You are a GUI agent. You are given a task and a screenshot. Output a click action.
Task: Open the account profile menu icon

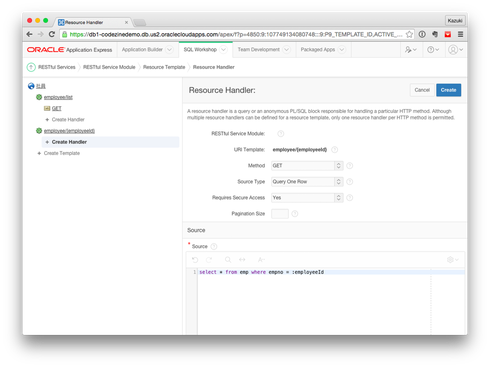[455, 50]
